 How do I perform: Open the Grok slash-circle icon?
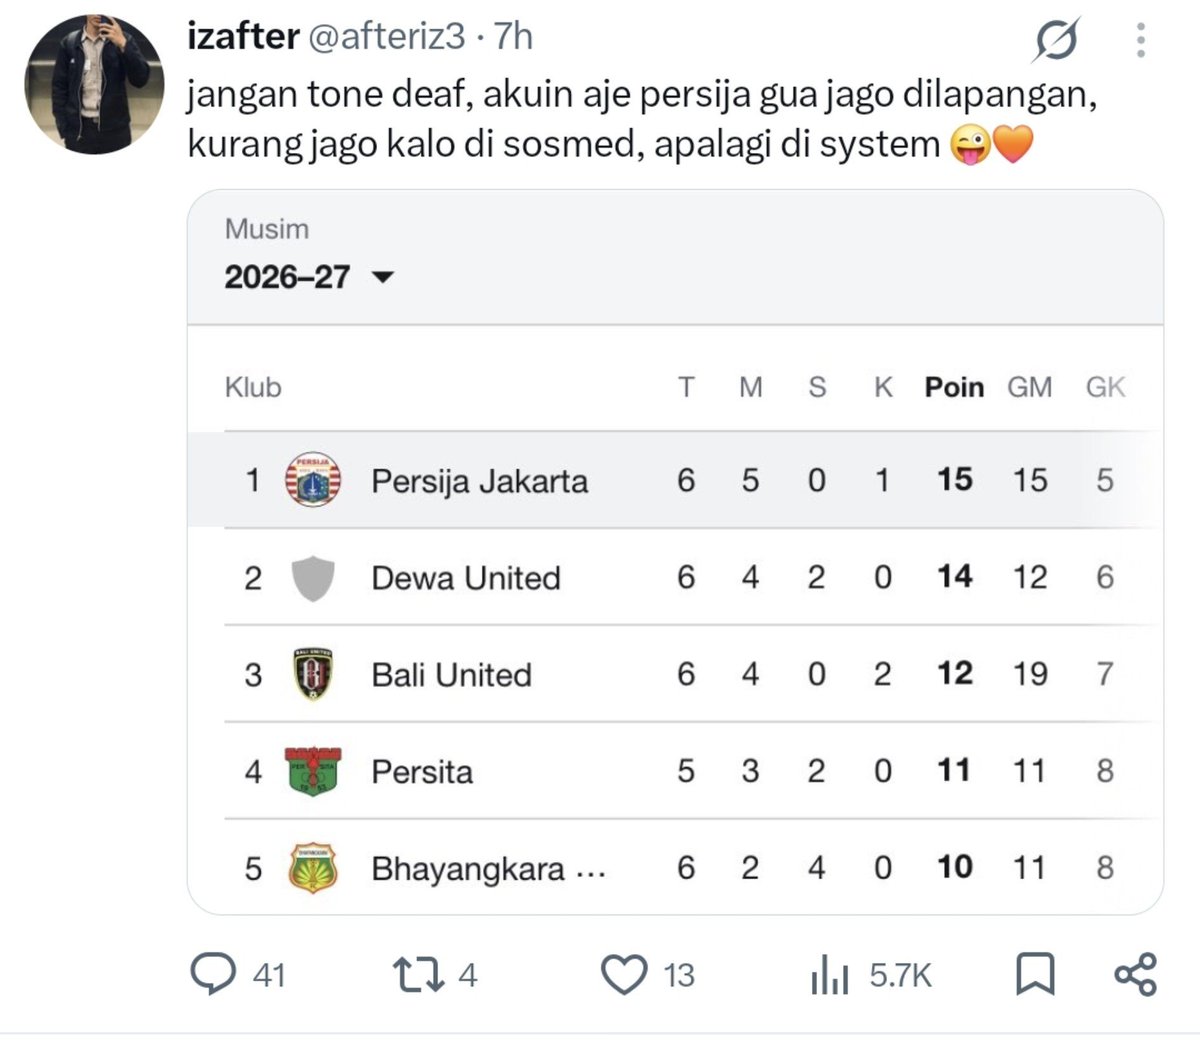point(1056,41)
